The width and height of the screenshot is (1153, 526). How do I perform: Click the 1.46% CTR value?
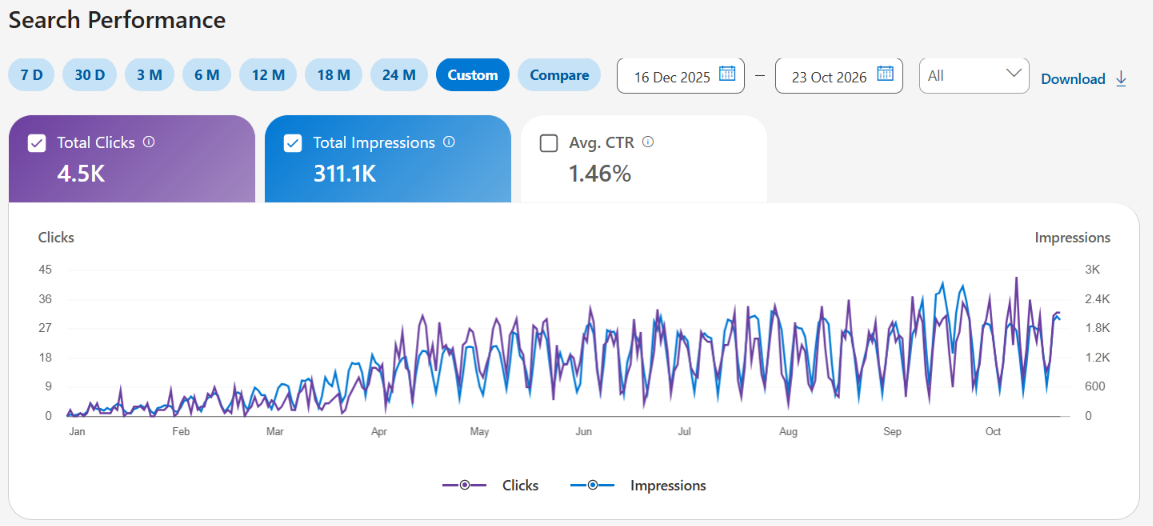(x=600, y=173)
